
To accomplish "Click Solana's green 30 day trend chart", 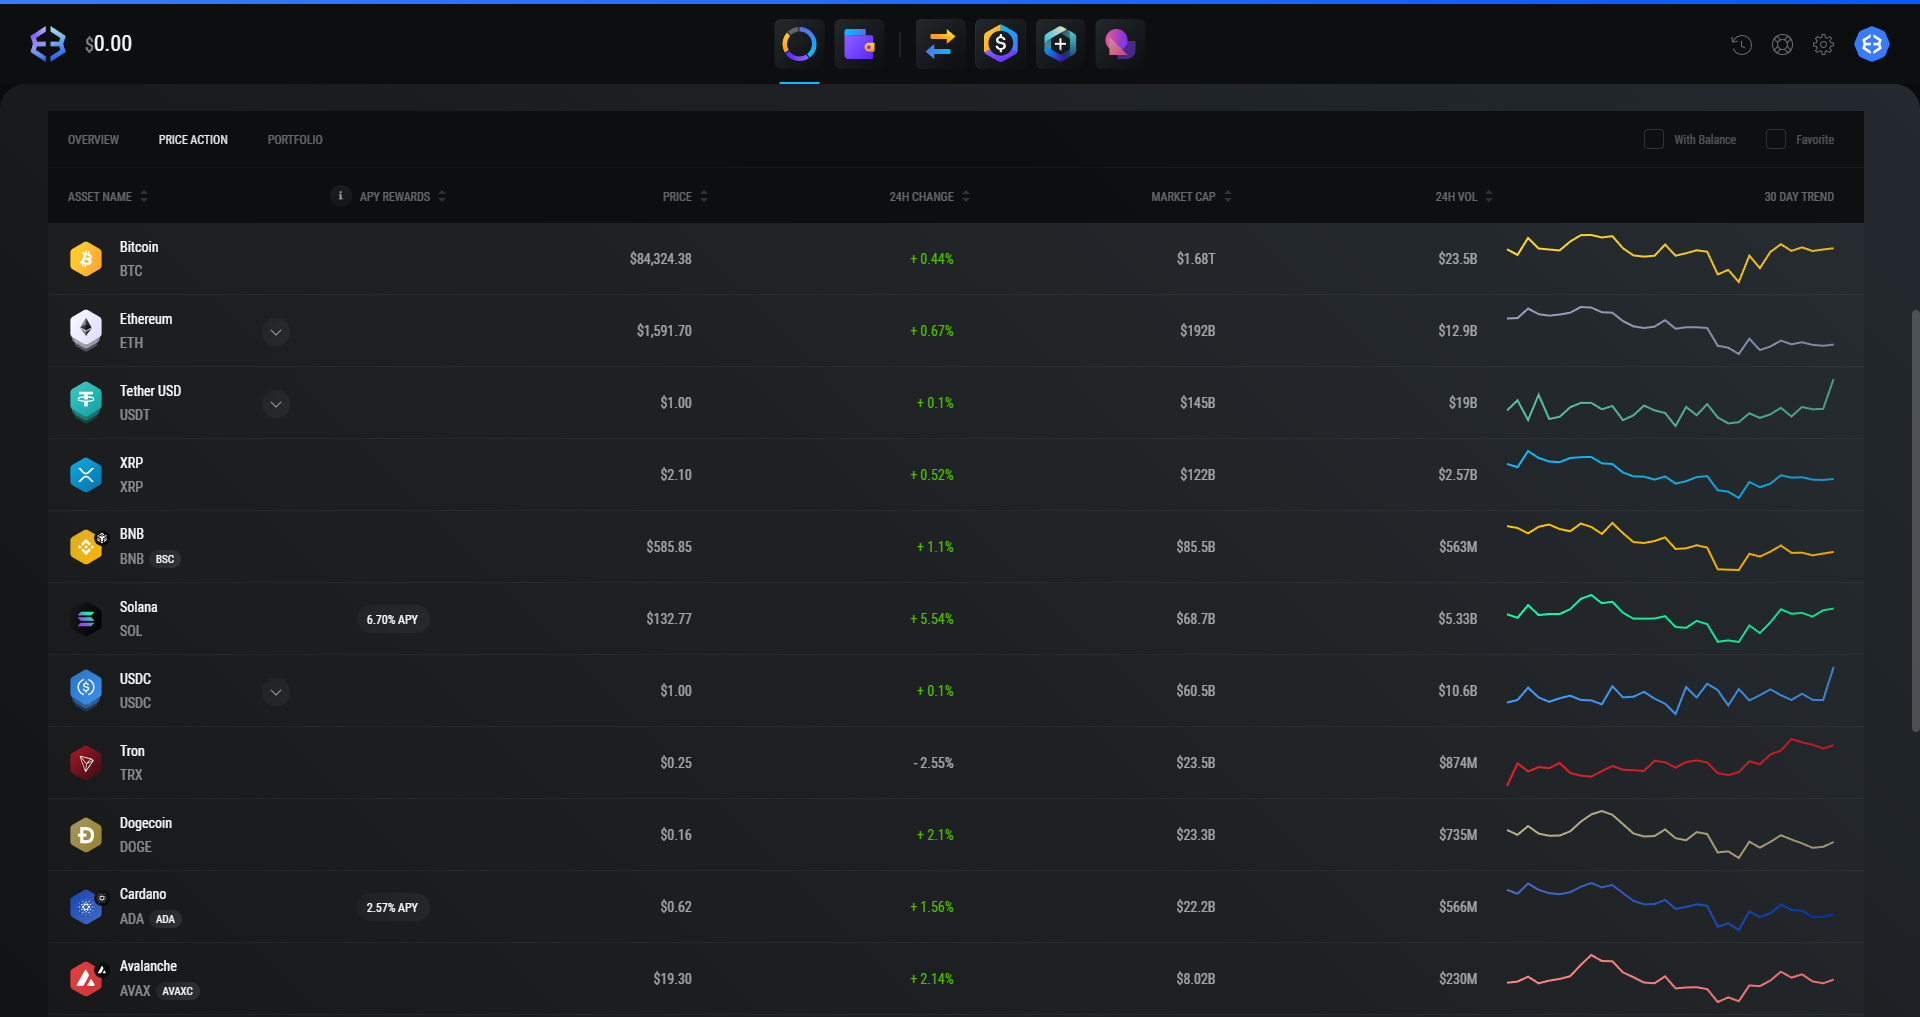I will point(1670,619).
